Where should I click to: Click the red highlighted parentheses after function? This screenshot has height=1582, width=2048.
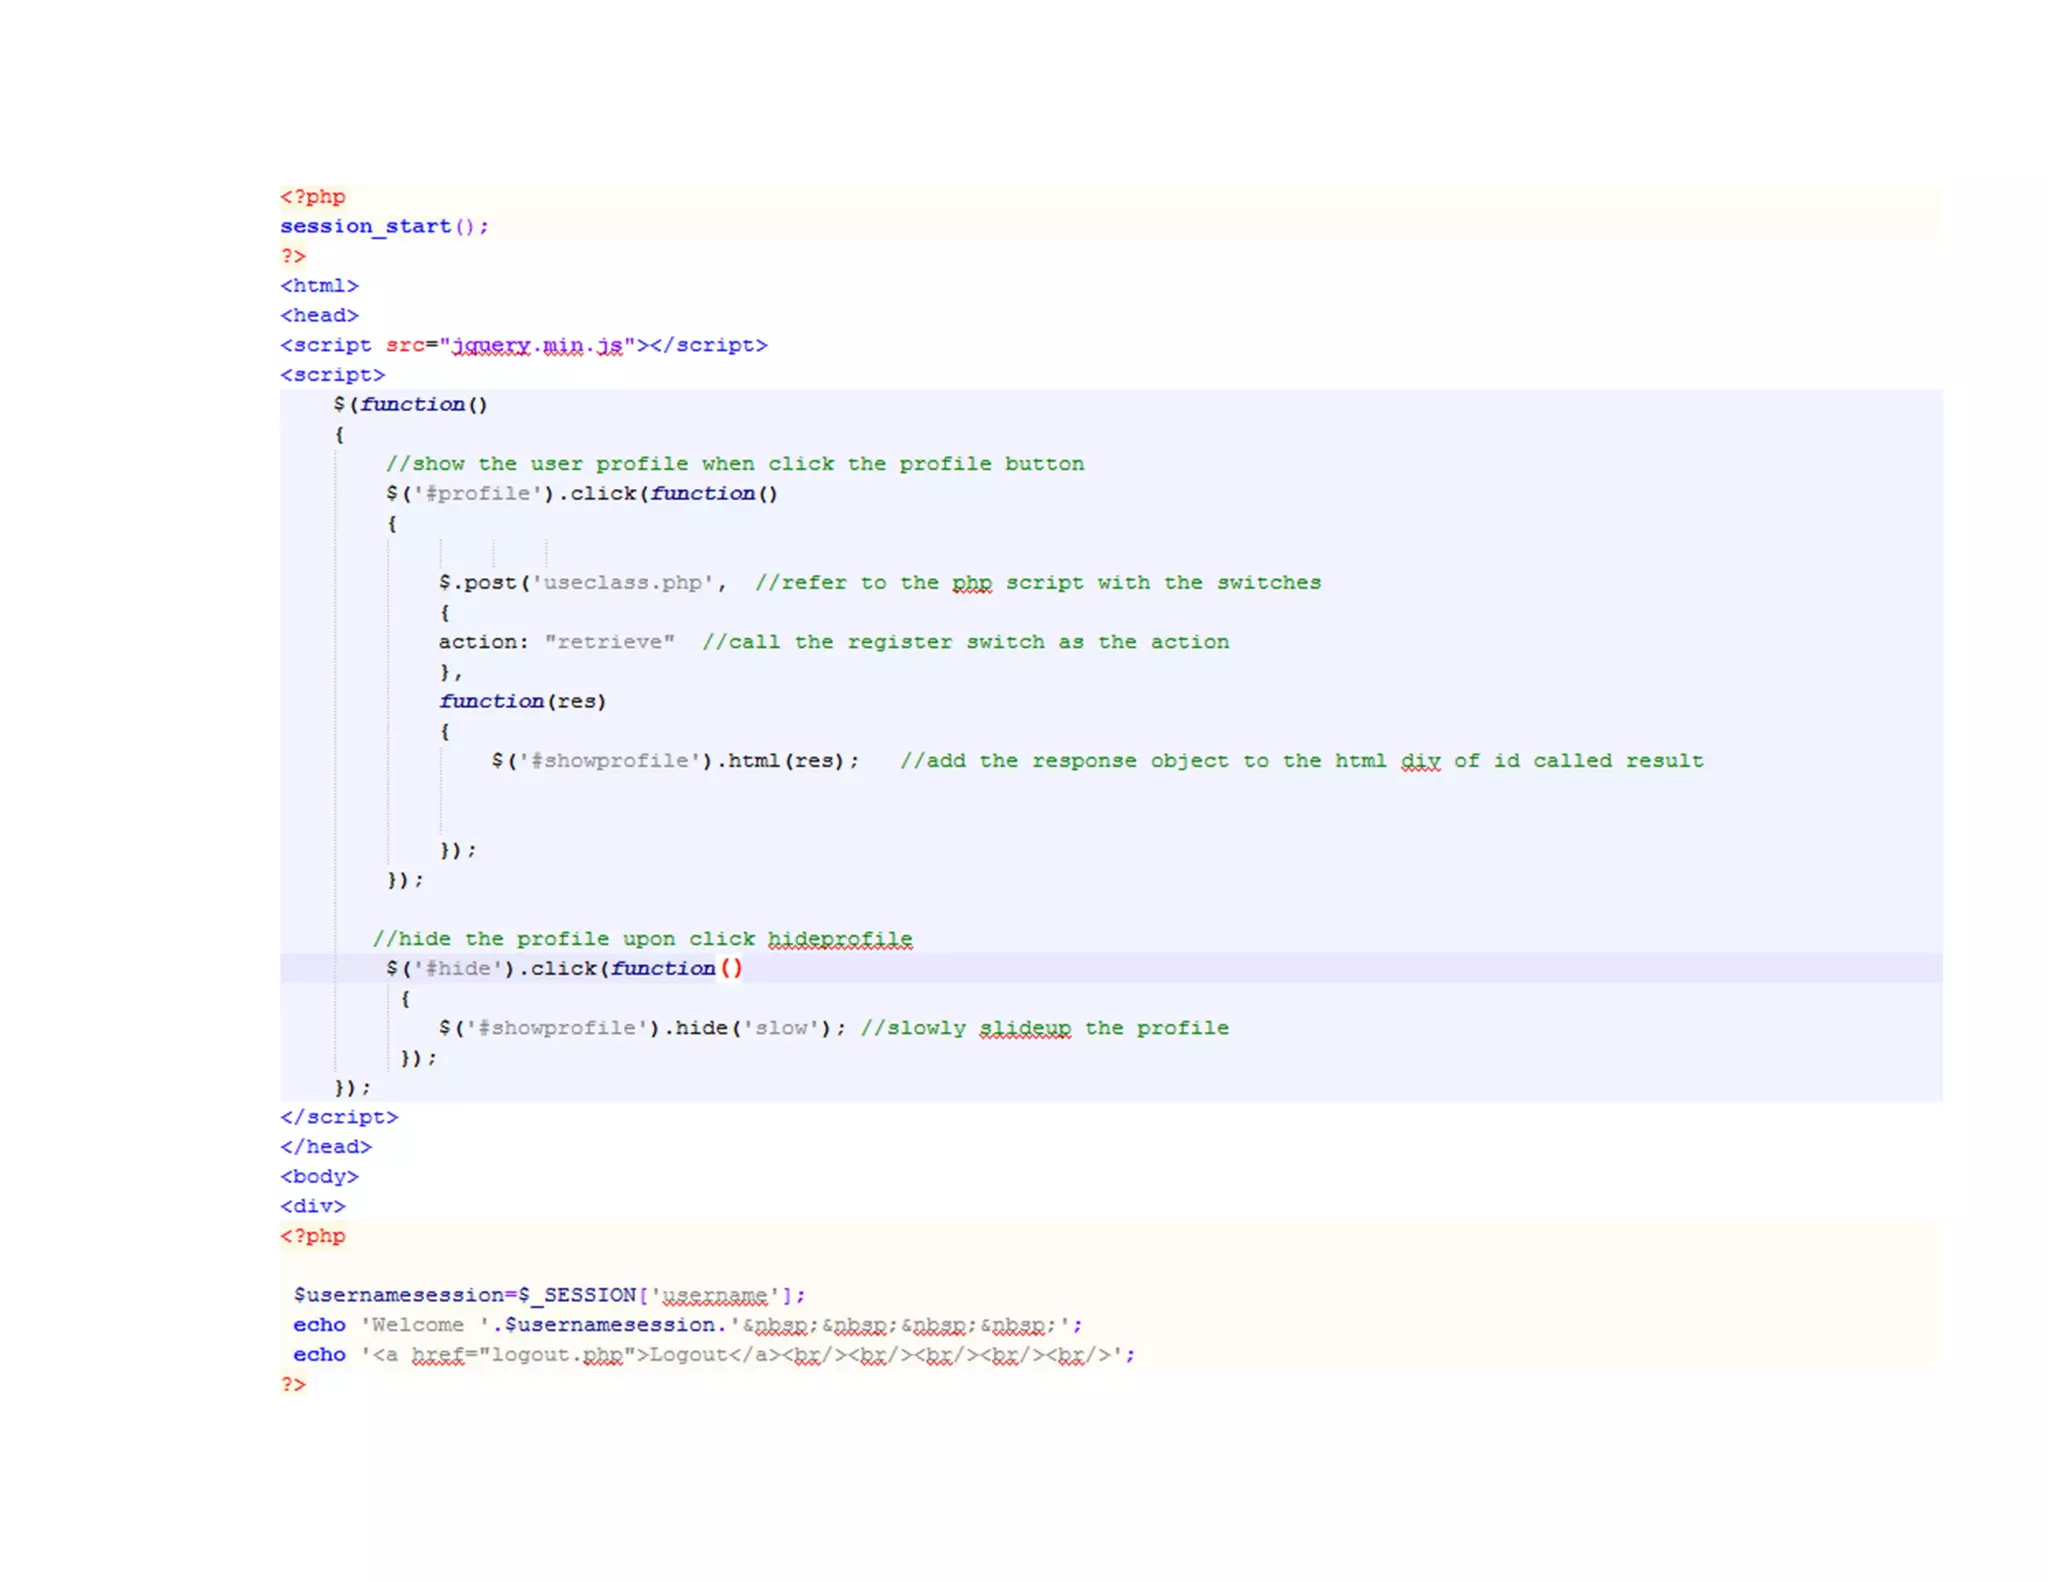click(731, 969)
